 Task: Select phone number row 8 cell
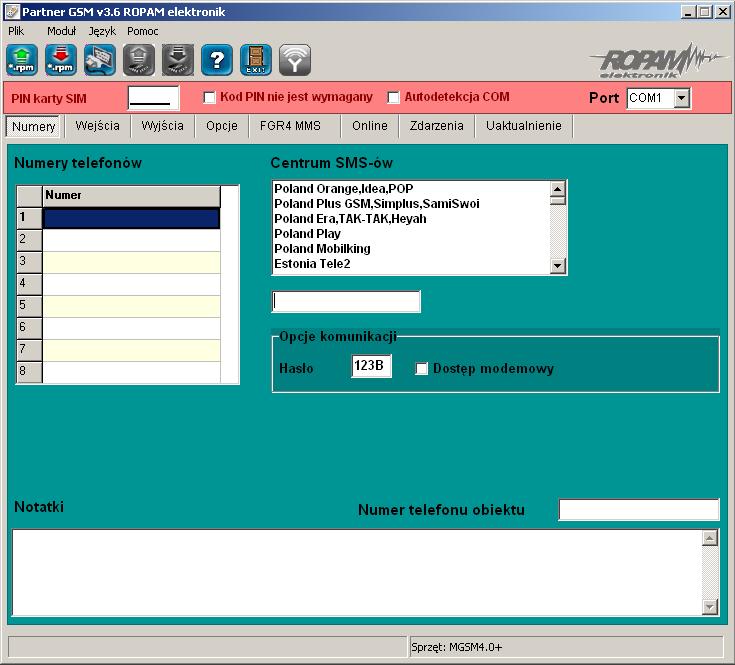point(132,372)
